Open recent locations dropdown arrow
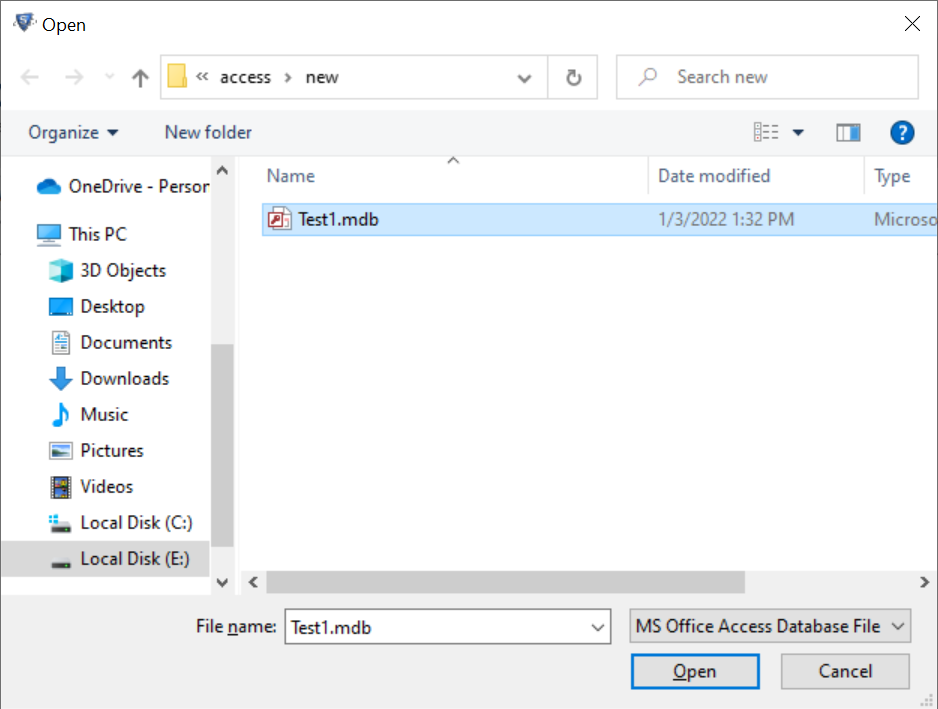 click(x=109, y=77)
